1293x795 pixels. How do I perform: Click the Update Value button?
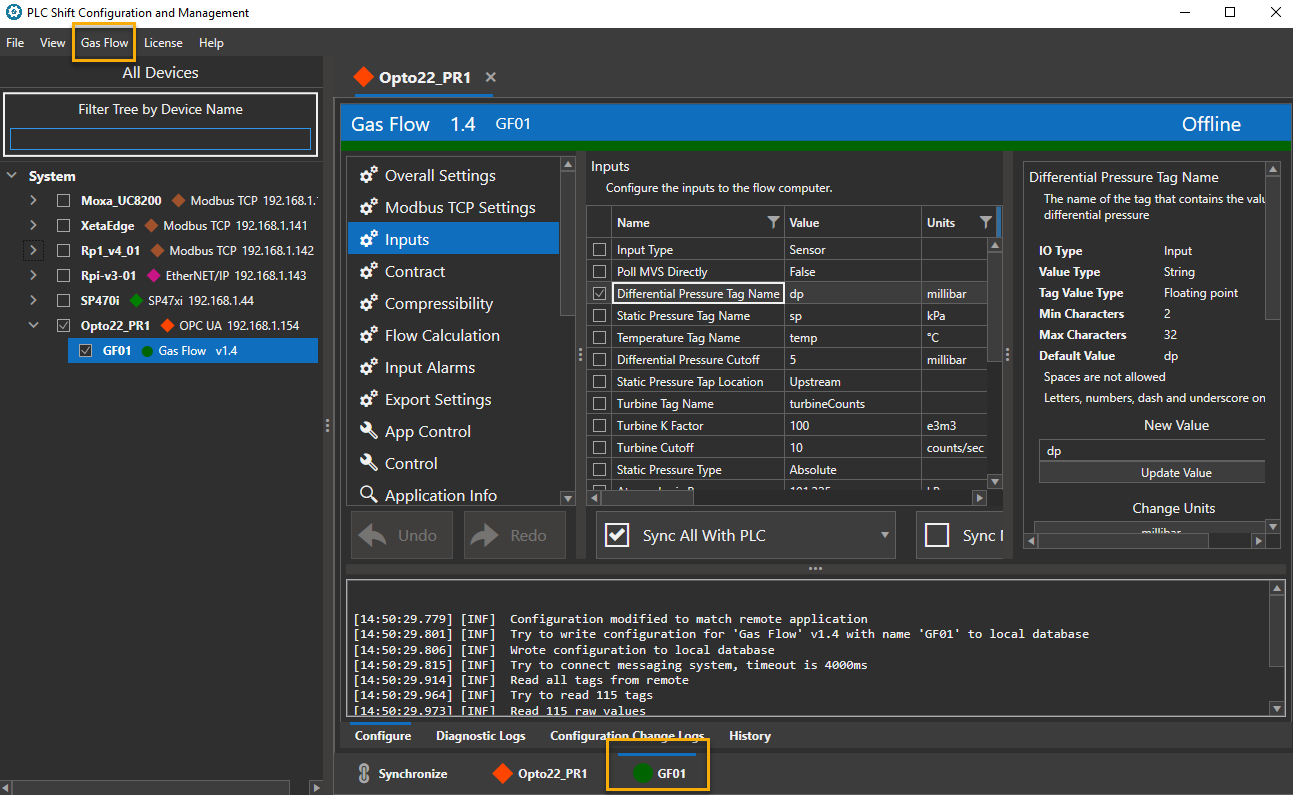coord(1176,473)
